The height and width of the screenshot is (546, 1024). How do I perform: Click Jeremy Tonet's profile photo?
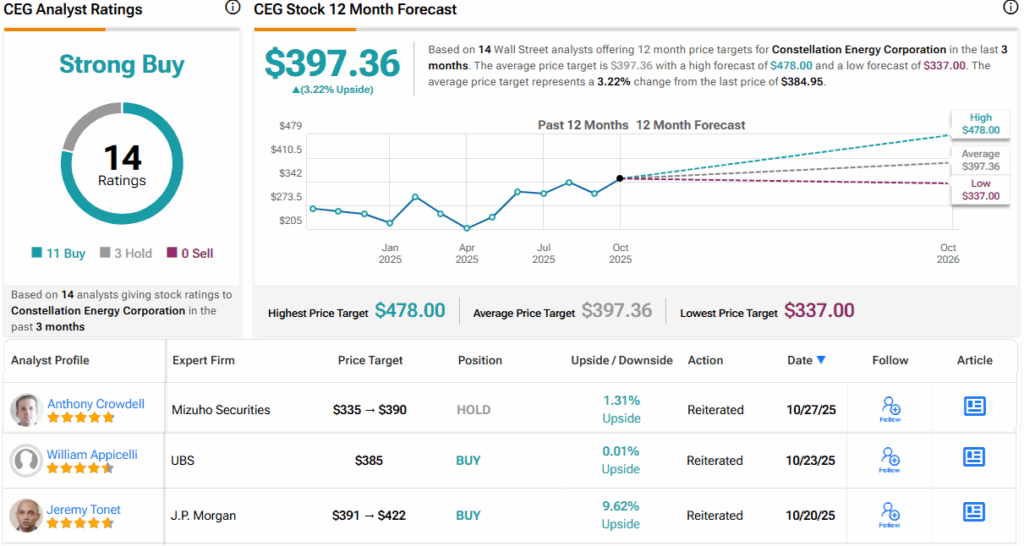click(26, 516)
